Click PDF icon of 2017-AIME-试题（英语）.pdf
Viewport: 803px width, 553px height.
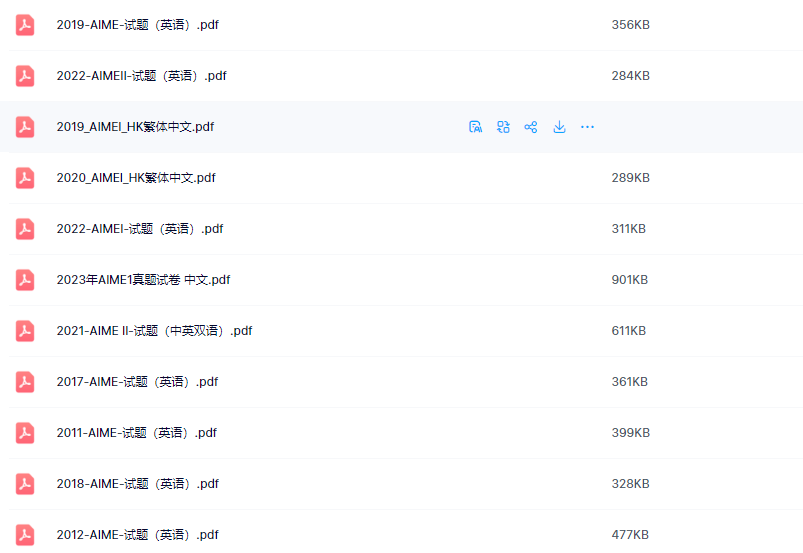[25, 382]
